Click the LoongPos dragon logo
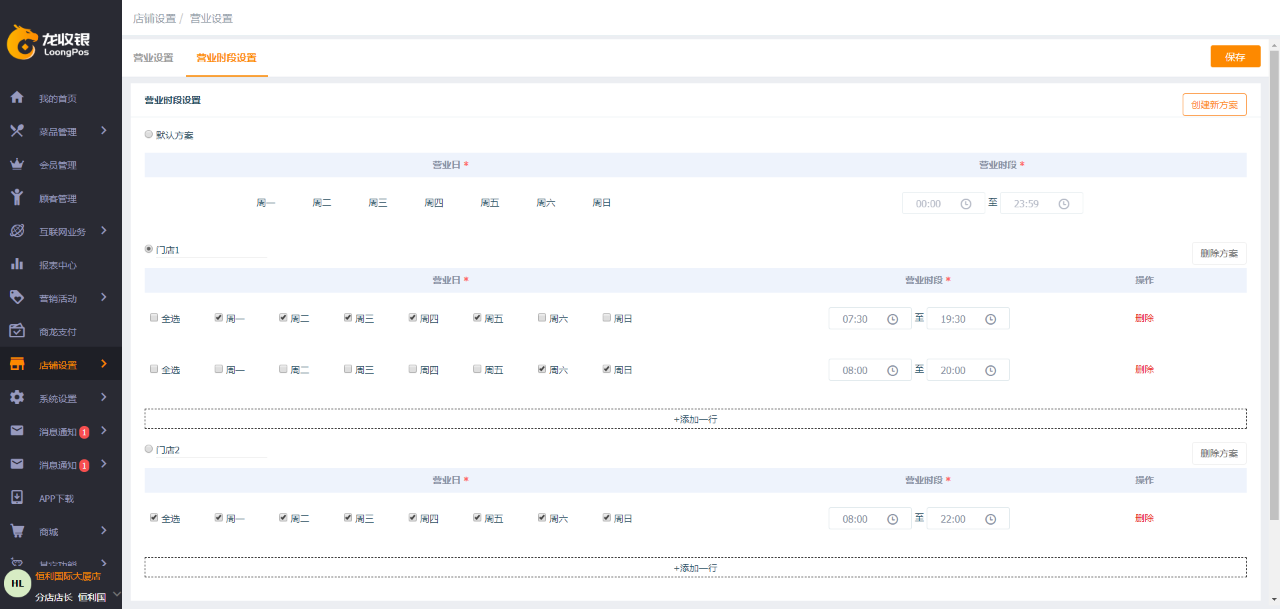The height and width of the screenshot is (609, 1280). tap(22, 42)
